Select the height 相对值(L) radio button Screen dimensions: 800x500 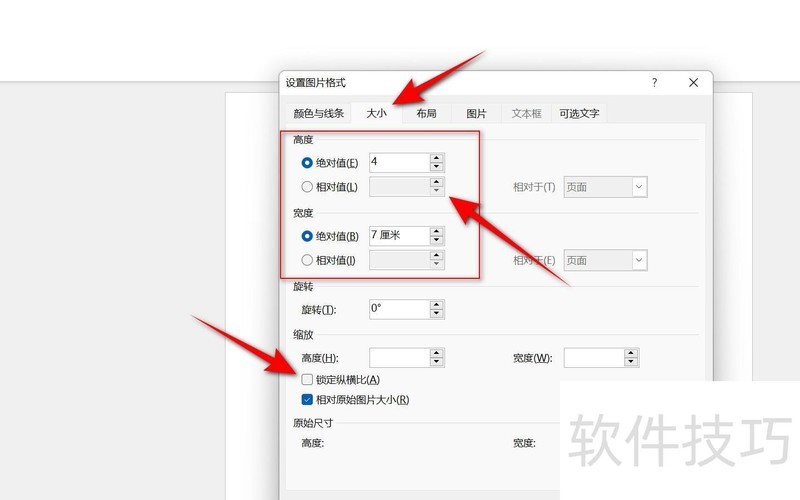pyautogui.click(x=307, y=186)
